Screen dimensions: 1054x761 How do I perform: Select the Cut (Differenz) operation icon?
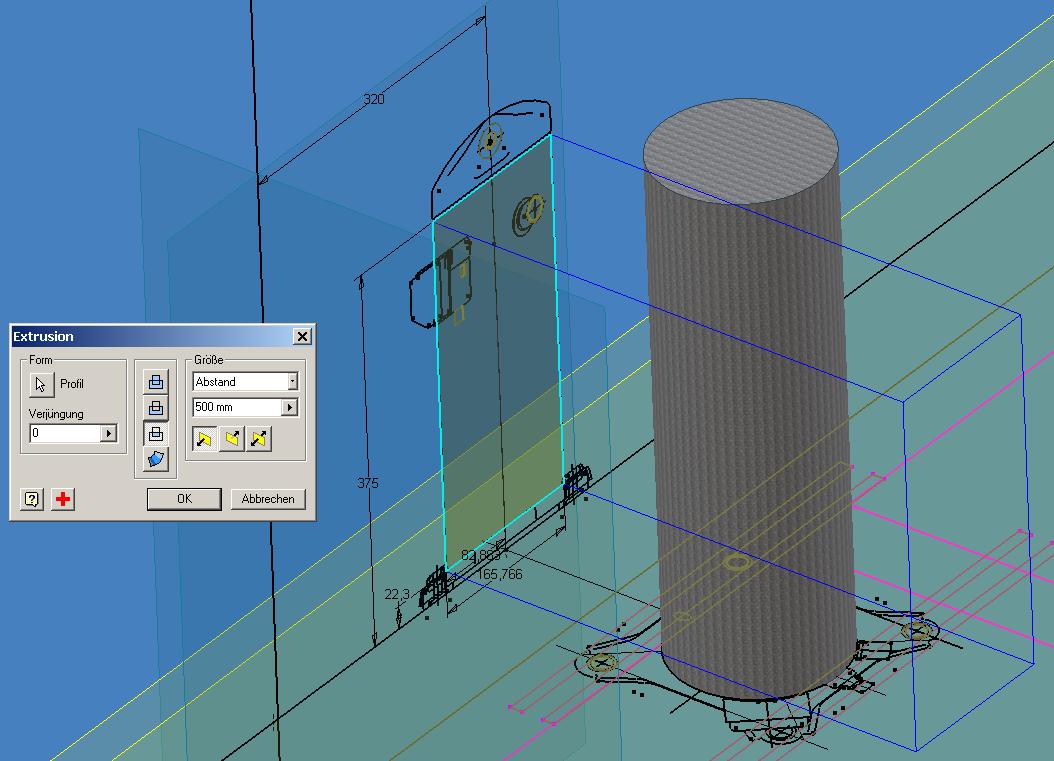(156, 408)
